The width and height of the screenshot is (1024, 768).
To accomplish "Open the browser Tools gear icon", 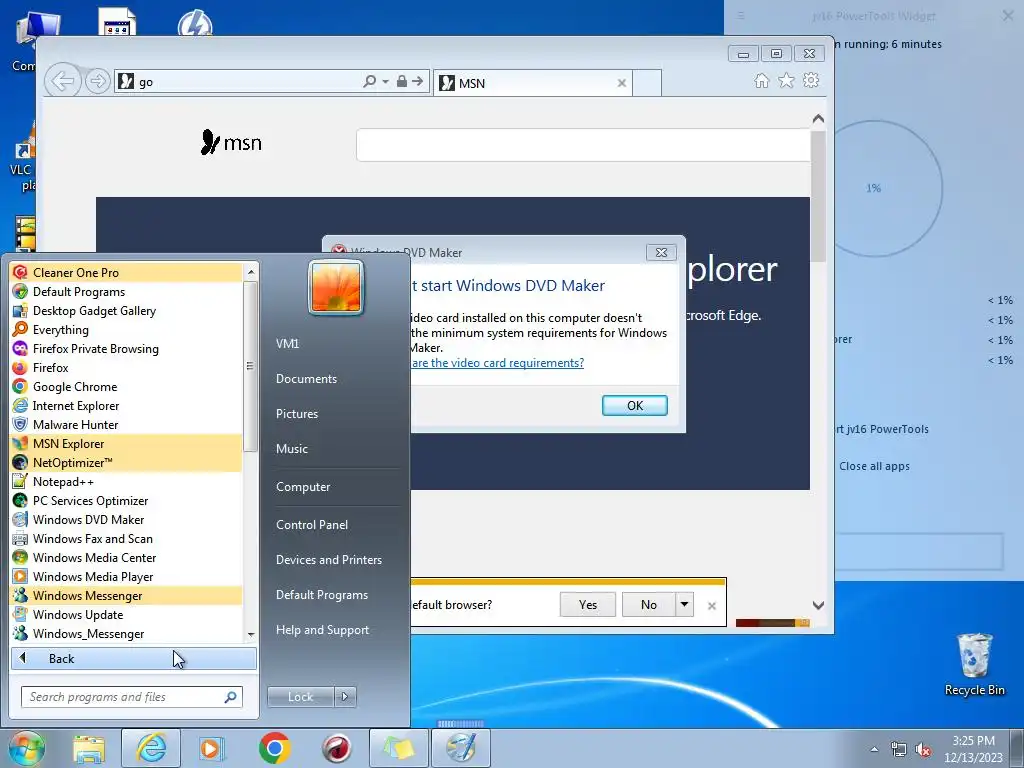I will (811, 80).
